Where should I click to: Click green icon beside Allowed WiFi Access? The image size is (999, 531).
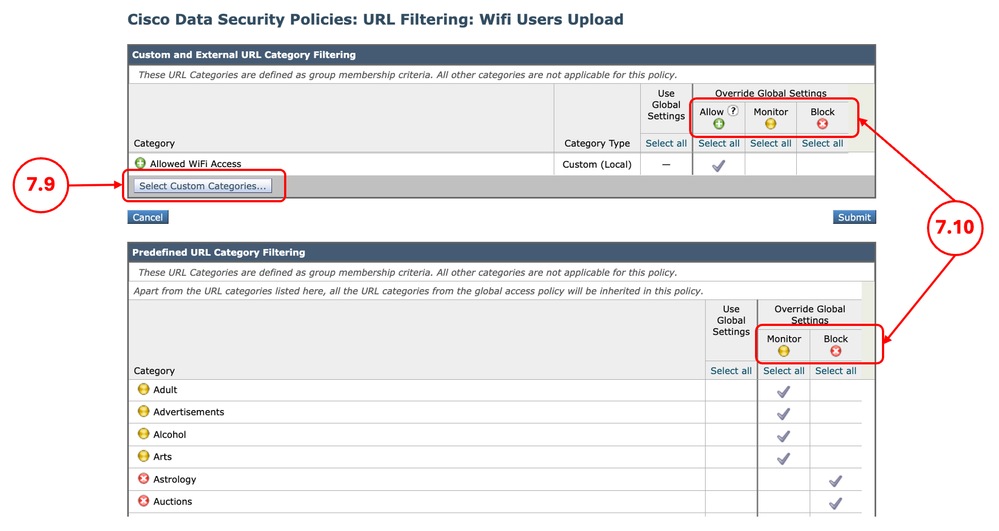[x=140, y=163]
